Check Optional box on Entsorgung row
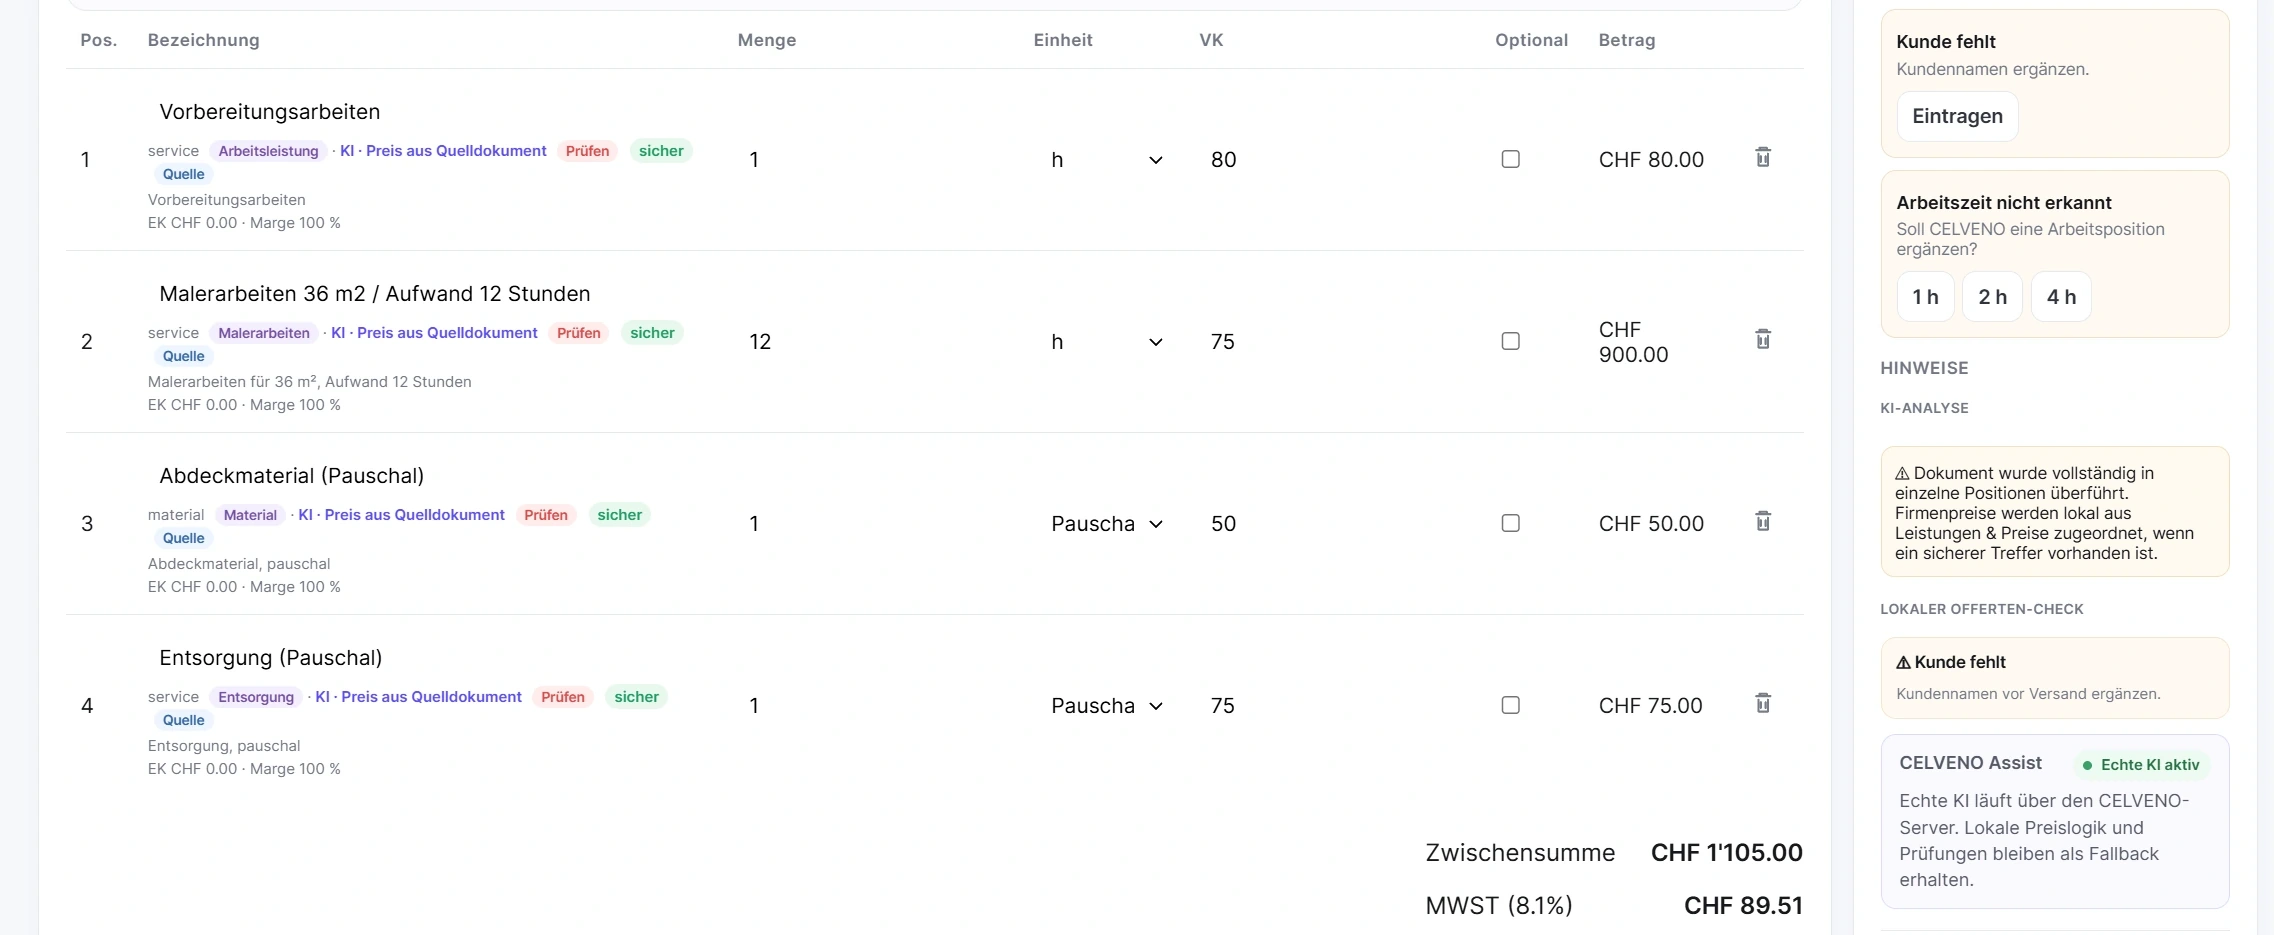This screenshot has height=935, width=2274. pyautogui.click(x=1511, y=705)
